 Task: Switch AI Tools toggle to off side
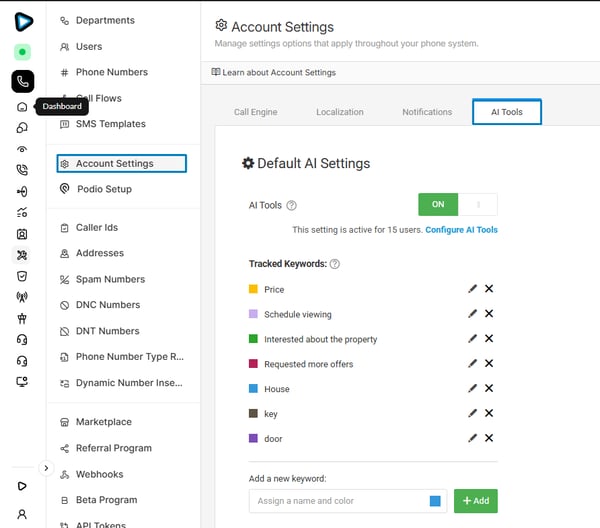[x=478, y=204]
